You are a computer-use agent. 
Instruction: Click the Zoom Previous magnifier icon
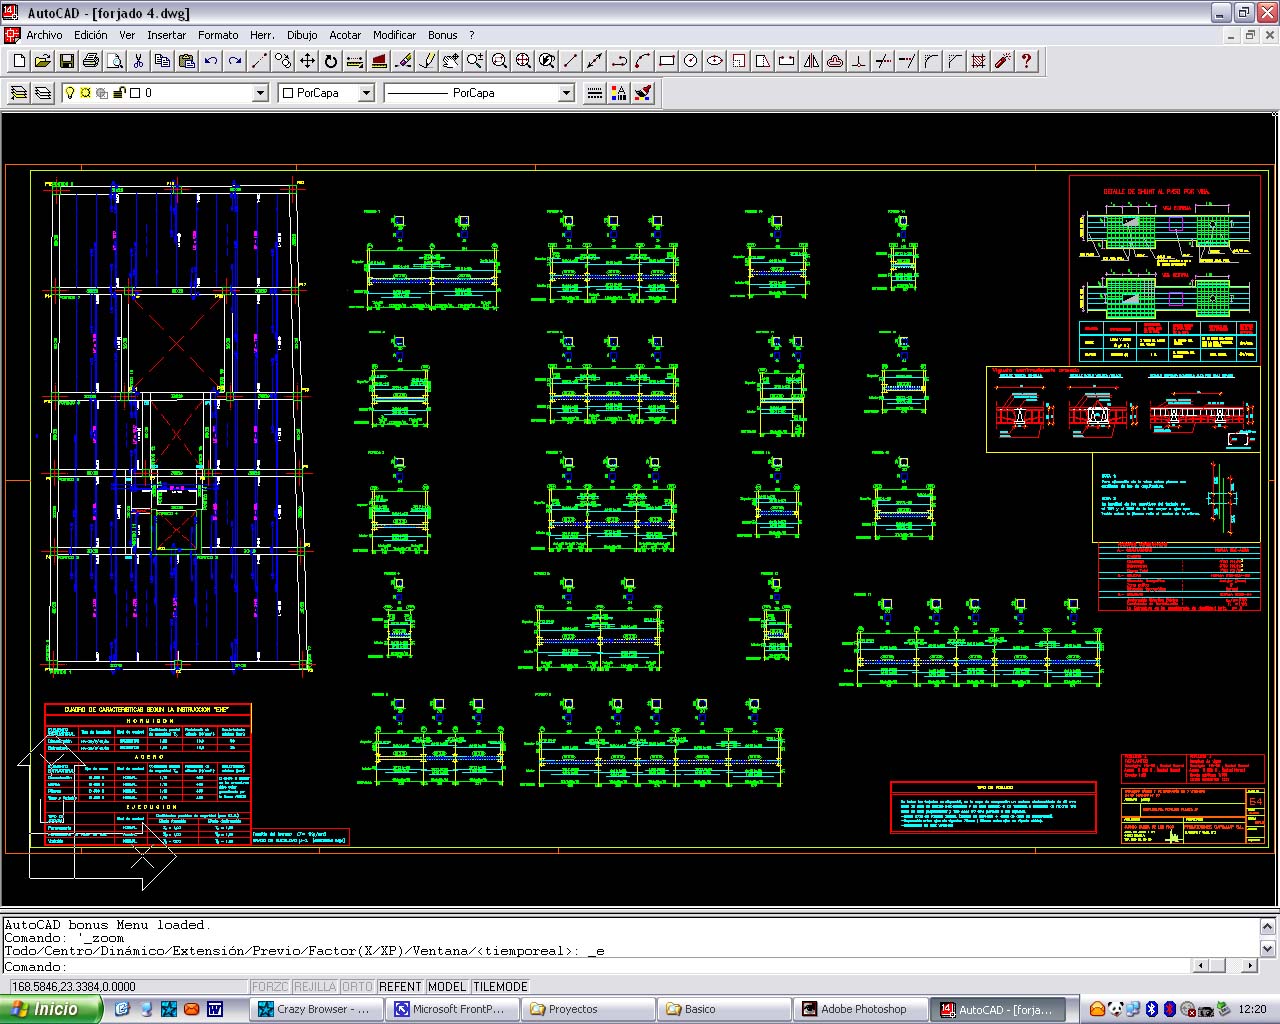pyautogui.click(x=547, y=61)
